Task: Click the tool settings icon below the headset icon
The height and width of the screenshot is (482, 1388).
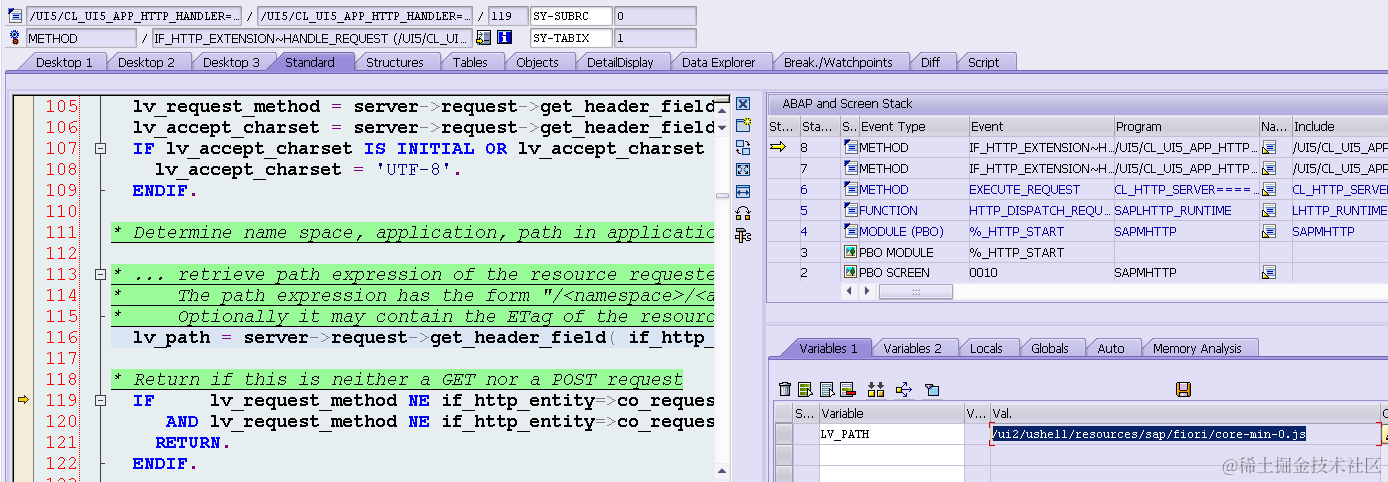Action: pos(743,235)
